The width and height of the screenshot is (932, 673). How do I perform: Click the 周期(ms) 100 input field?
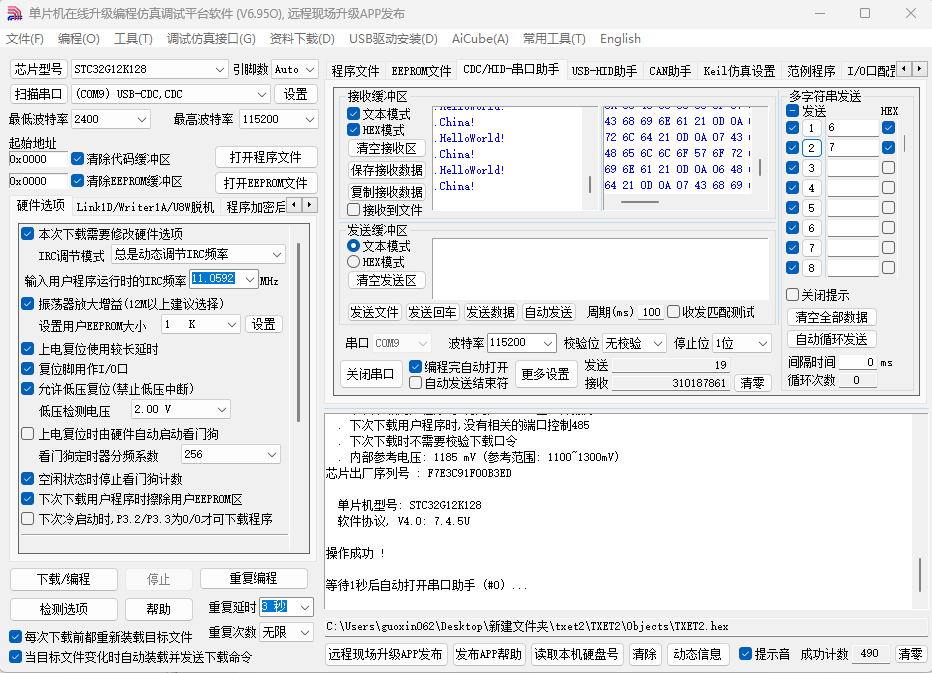tap(651, 312)
